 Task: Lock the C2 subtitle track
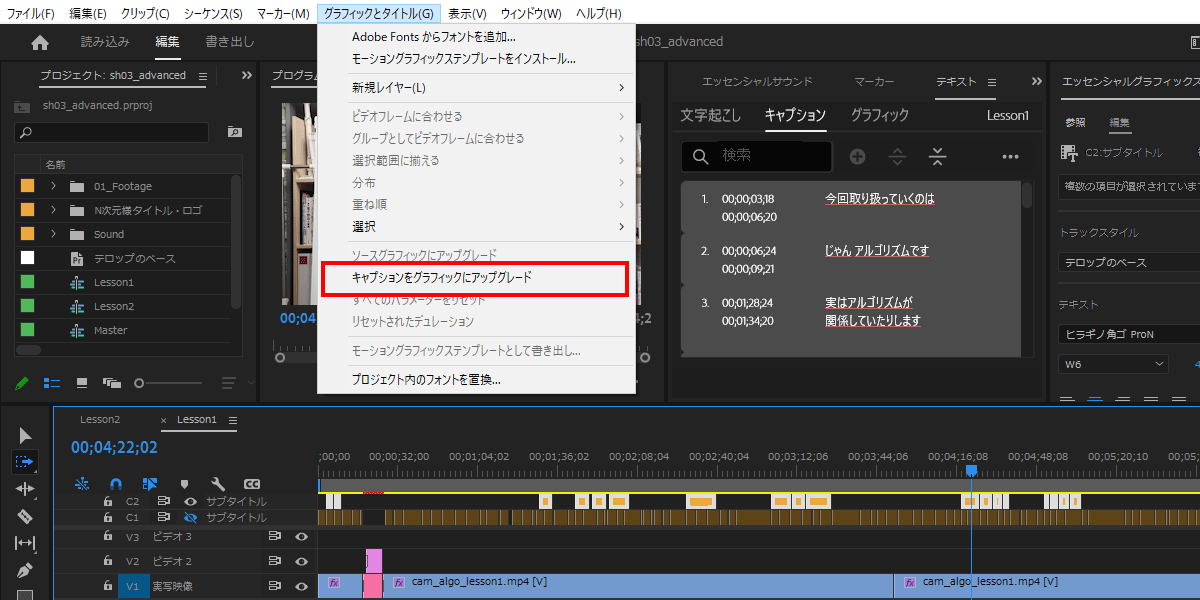(108, 501)
